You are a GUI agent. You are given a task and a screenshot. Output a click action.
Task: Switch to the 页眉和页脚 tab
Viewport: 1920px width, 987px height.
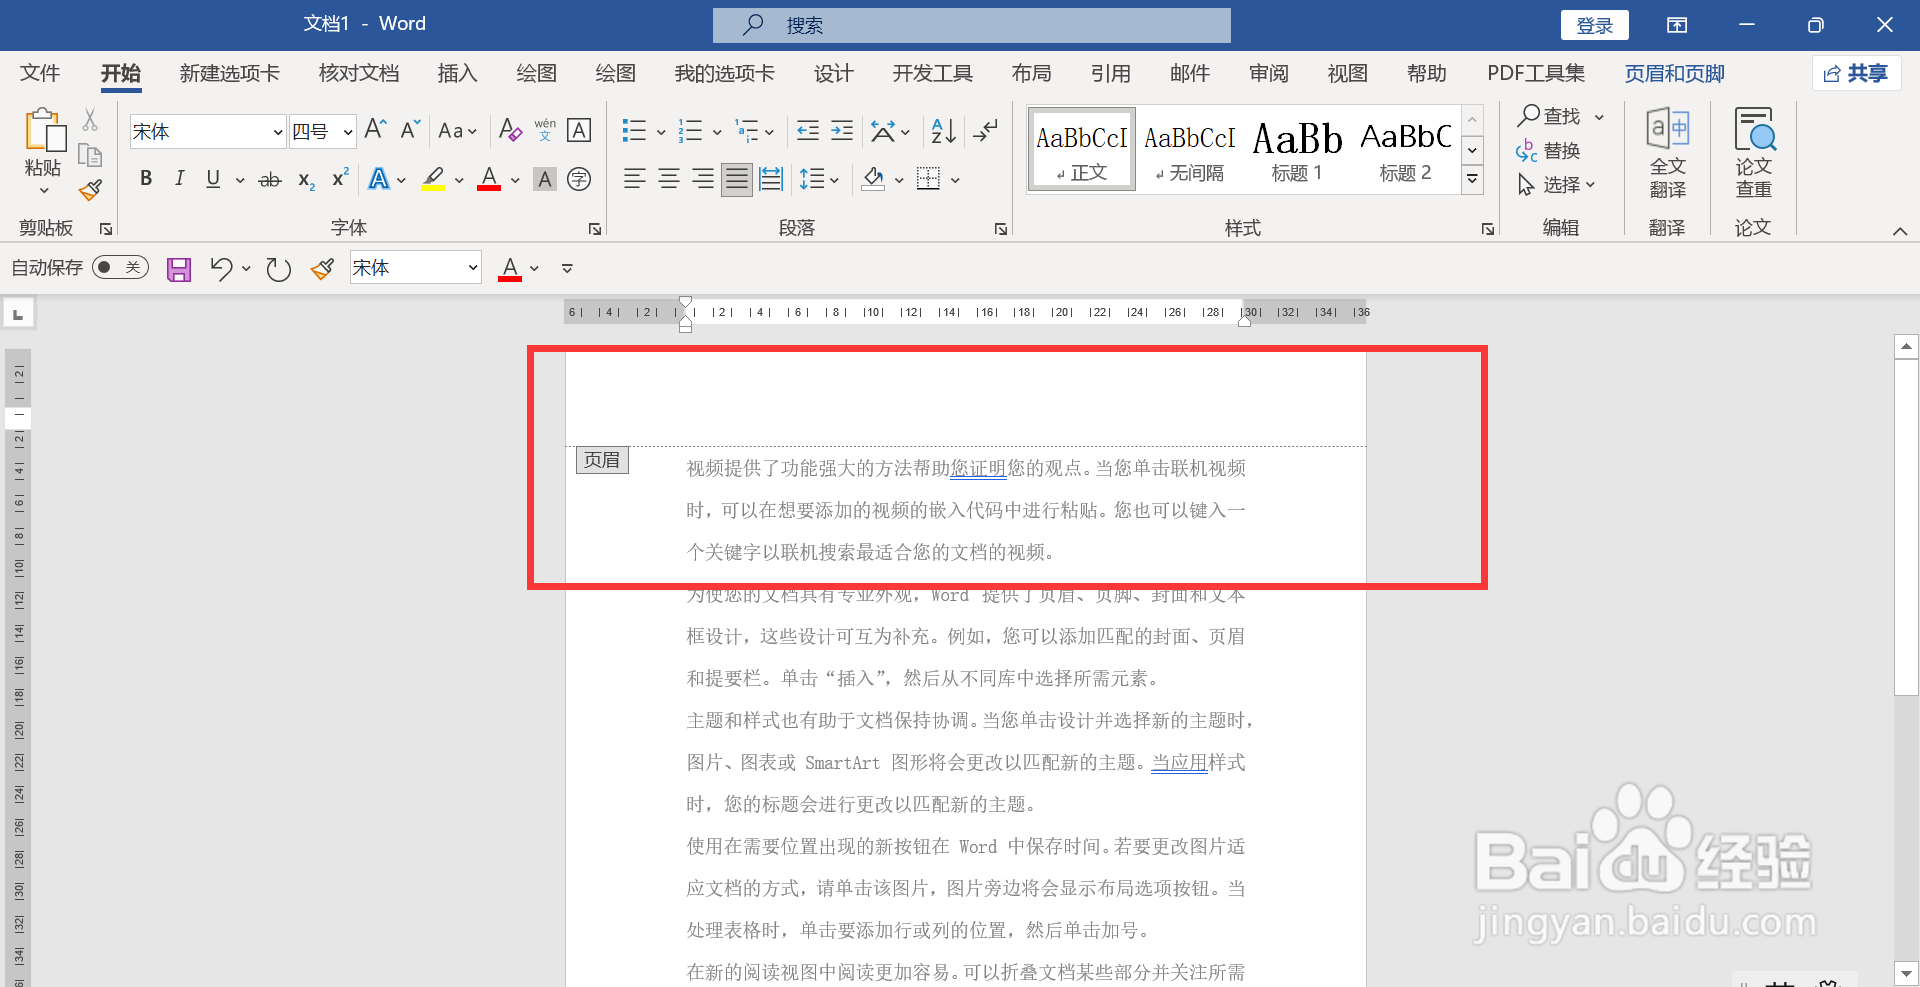1675,74
